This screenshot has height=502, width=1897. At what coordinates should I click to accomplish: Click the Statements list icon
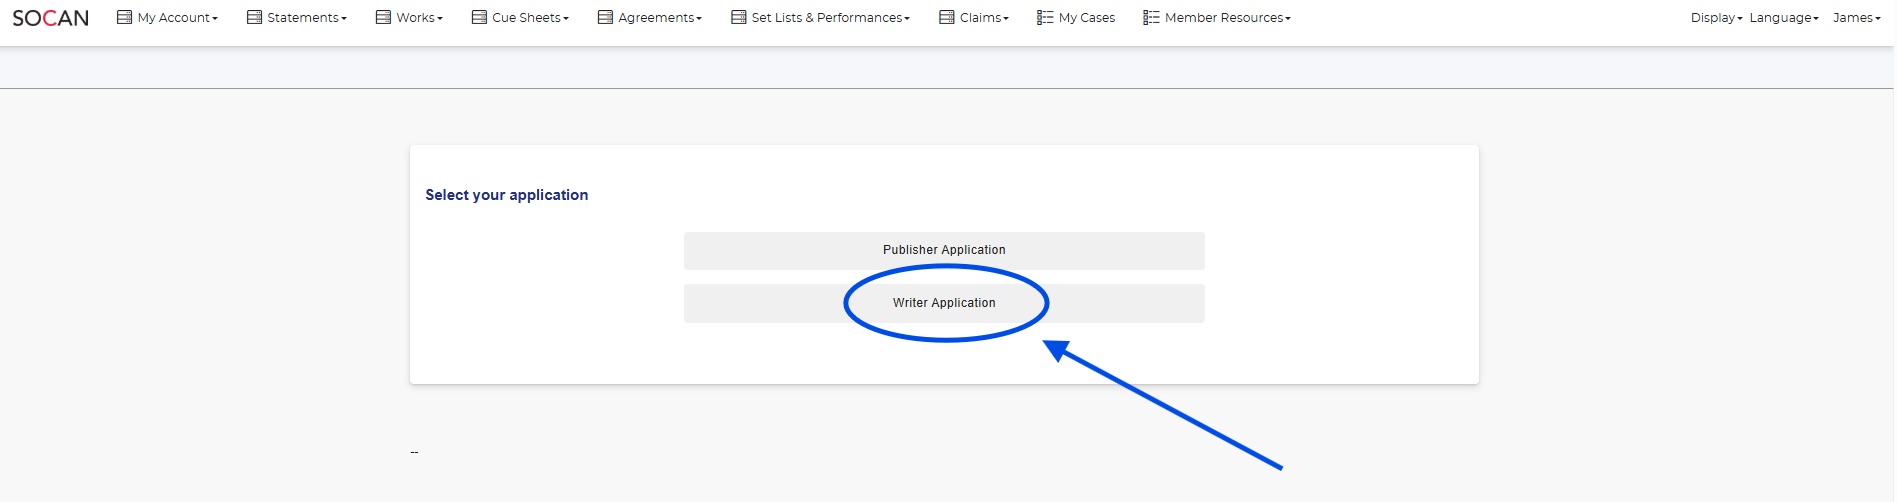[254, 17]
